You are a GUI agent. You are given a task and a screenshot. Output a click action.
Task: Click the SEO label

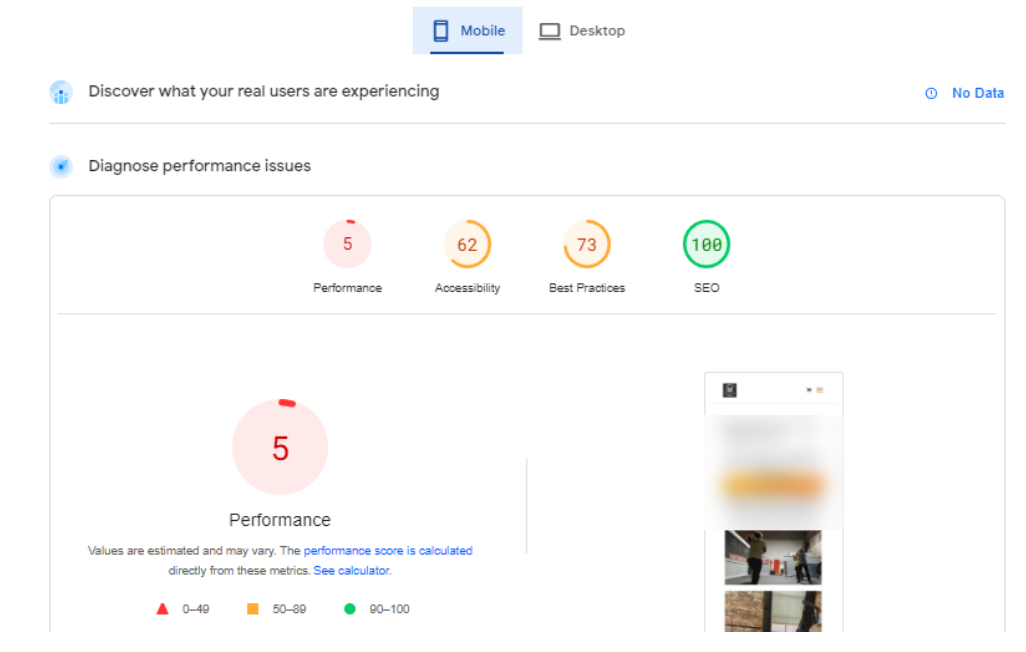707,288
